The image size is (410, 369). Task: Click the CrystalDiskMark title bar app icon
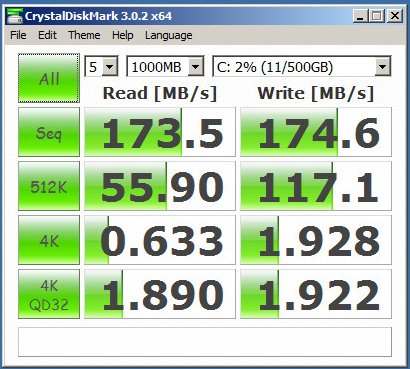[x=14, y=16]
